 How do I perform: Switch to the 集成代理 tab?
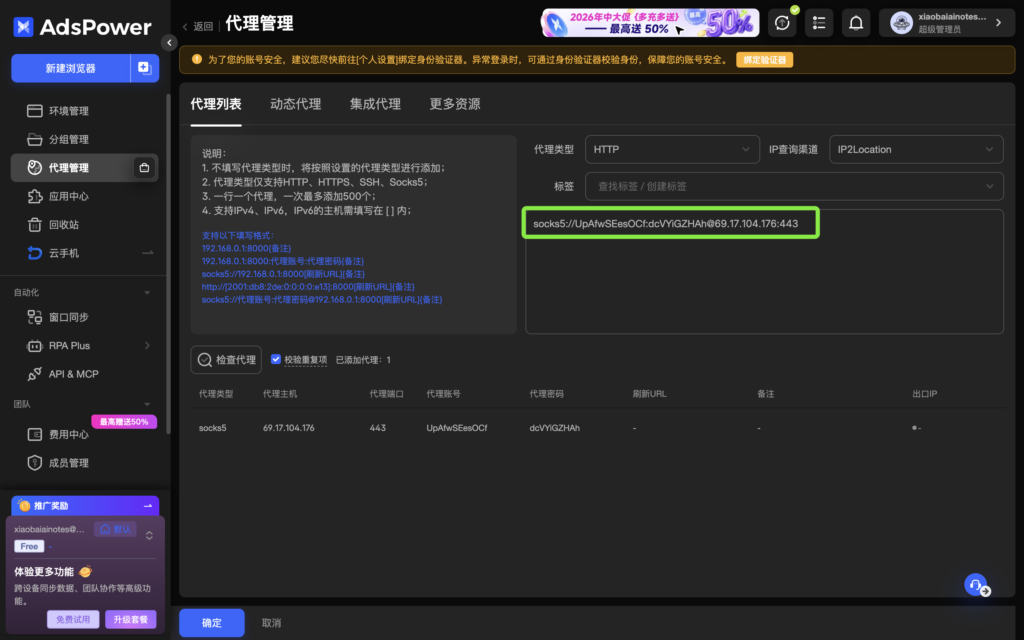click(376, 104)
